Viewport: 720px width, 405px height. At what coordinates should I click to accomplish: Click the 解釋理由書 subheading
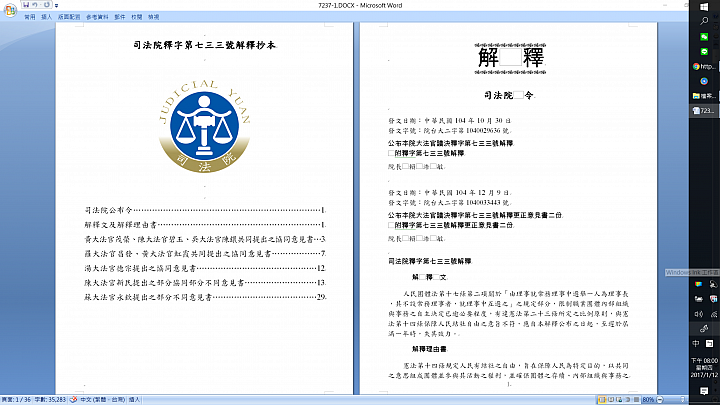[429, 349]
